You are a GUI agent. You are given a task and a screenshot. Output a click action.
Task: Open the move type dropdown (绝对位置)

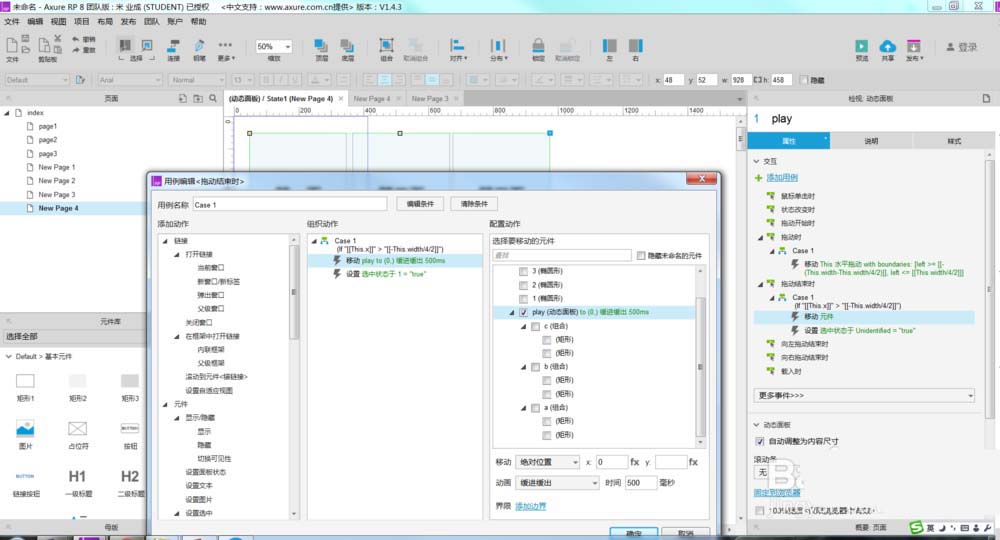point(548,462)
